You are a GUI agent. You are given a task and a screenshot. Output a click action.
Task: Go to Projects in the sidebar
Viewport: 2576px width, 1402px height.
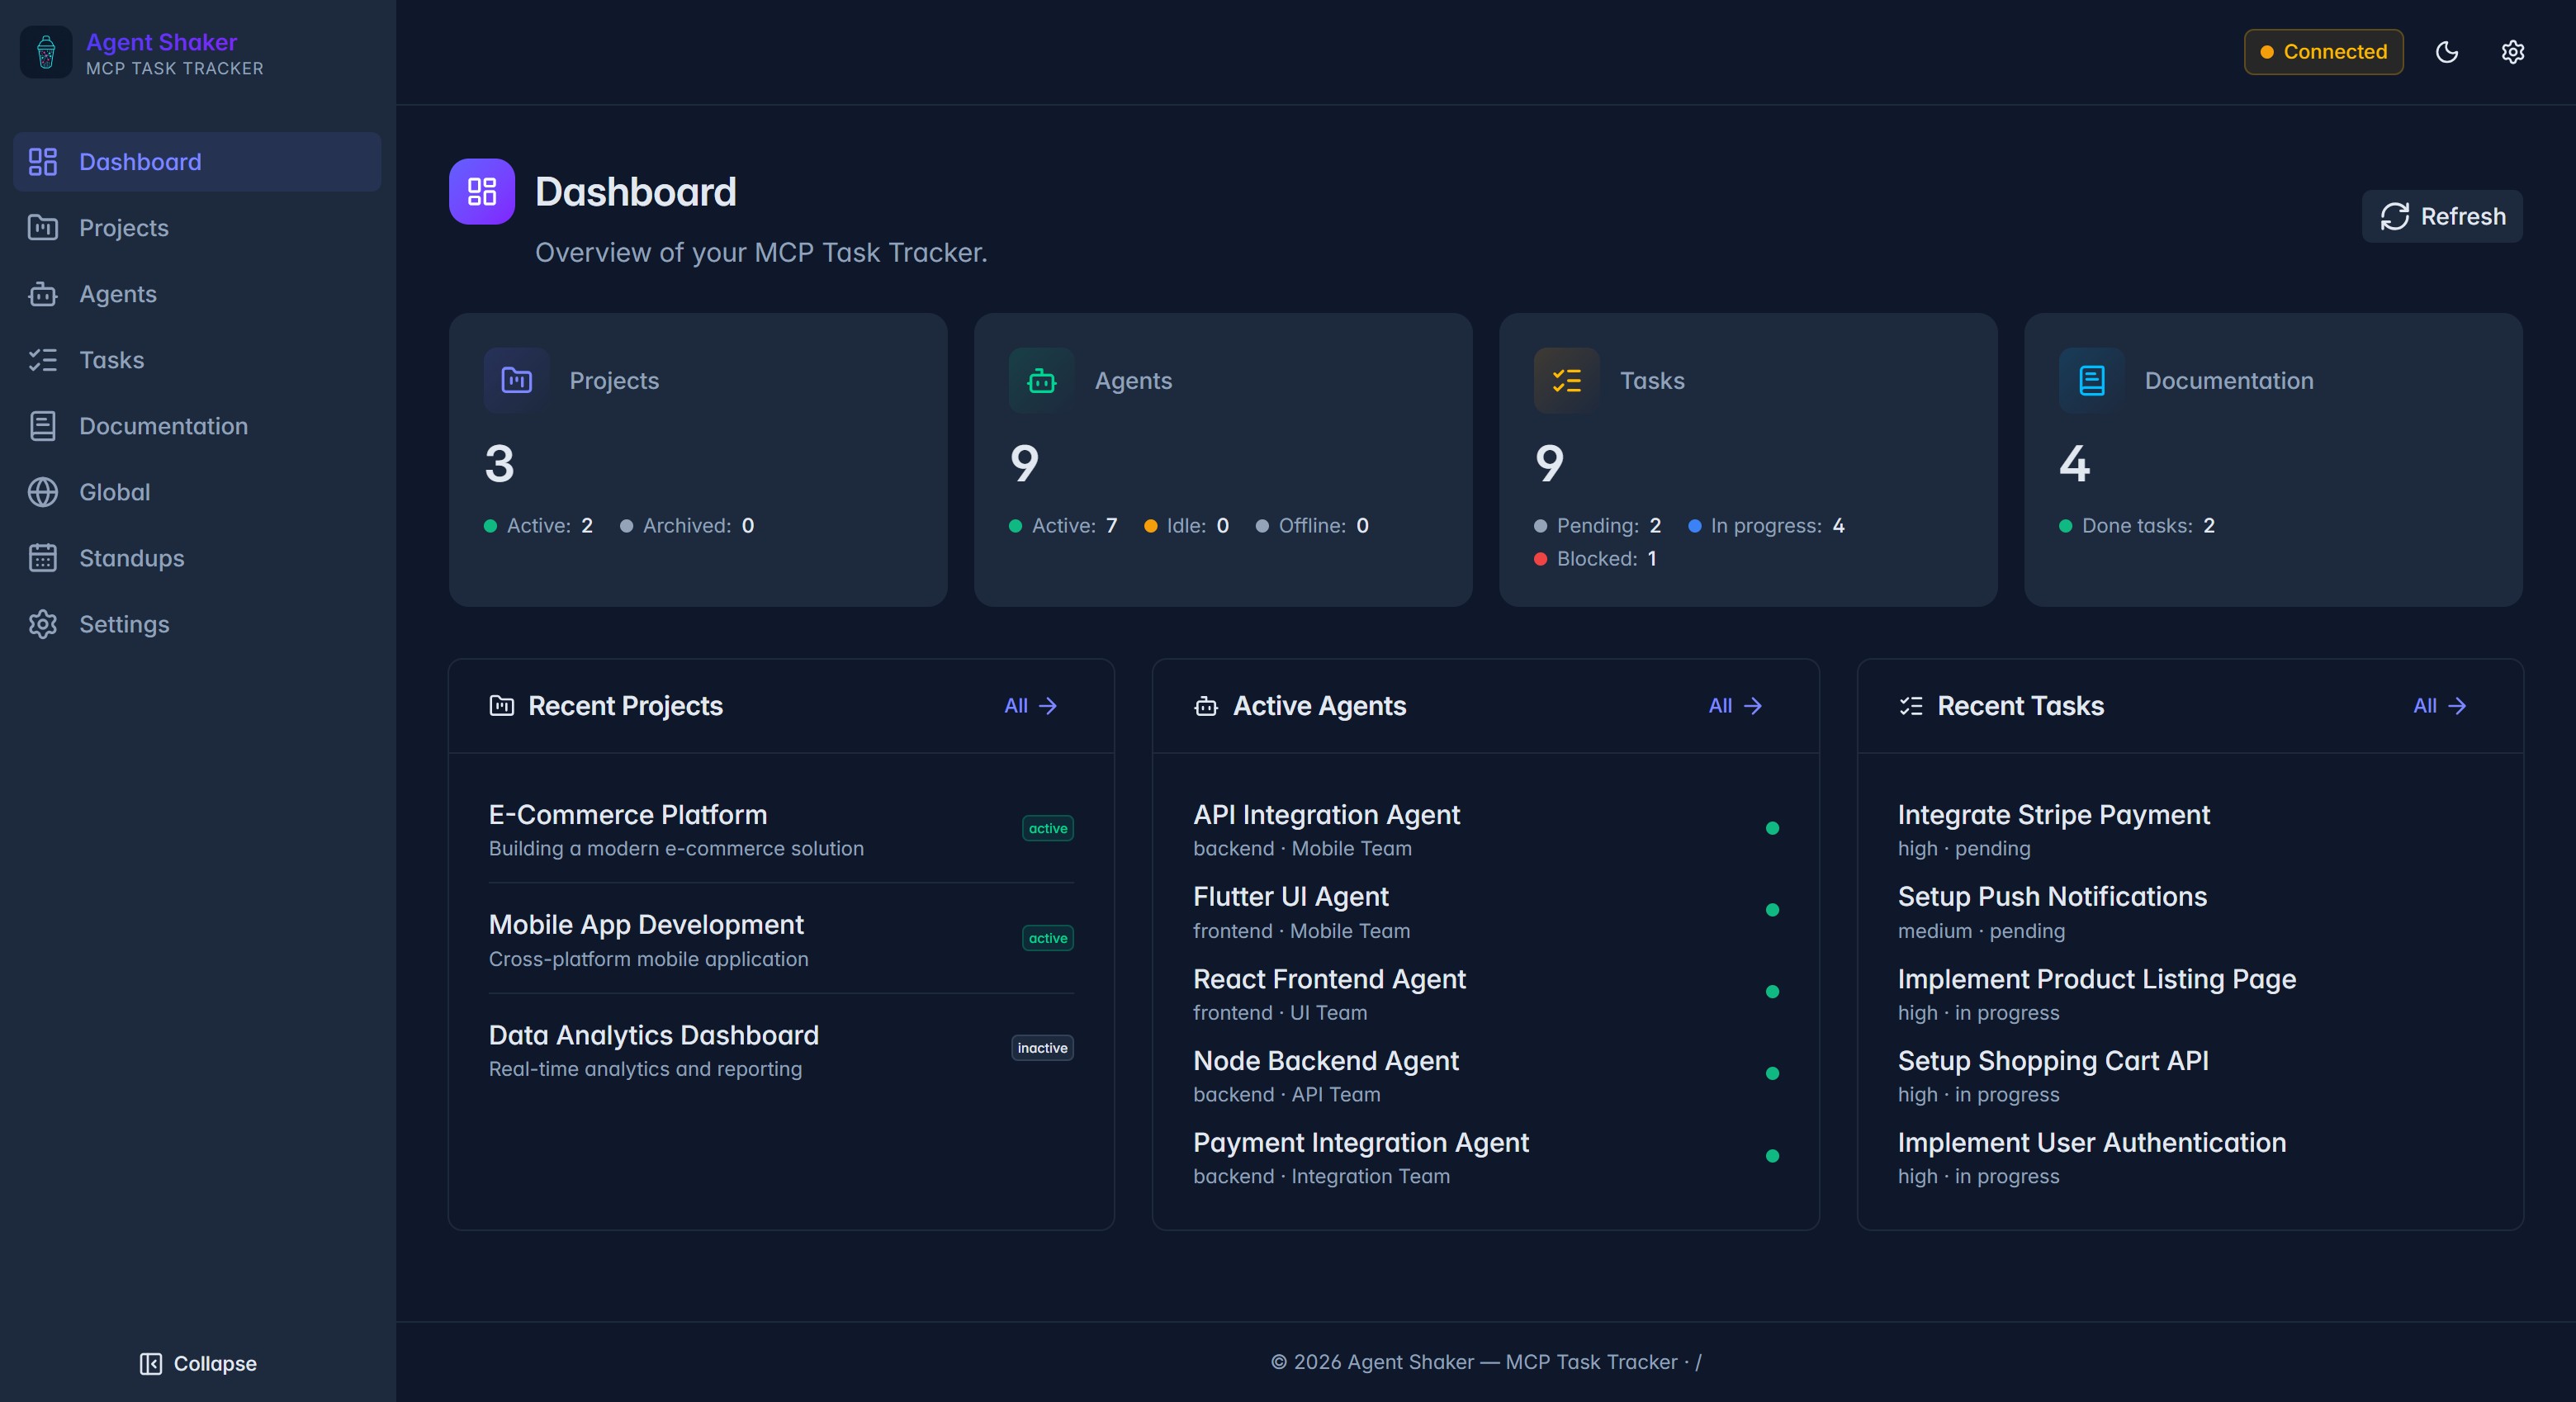point(197,228)
